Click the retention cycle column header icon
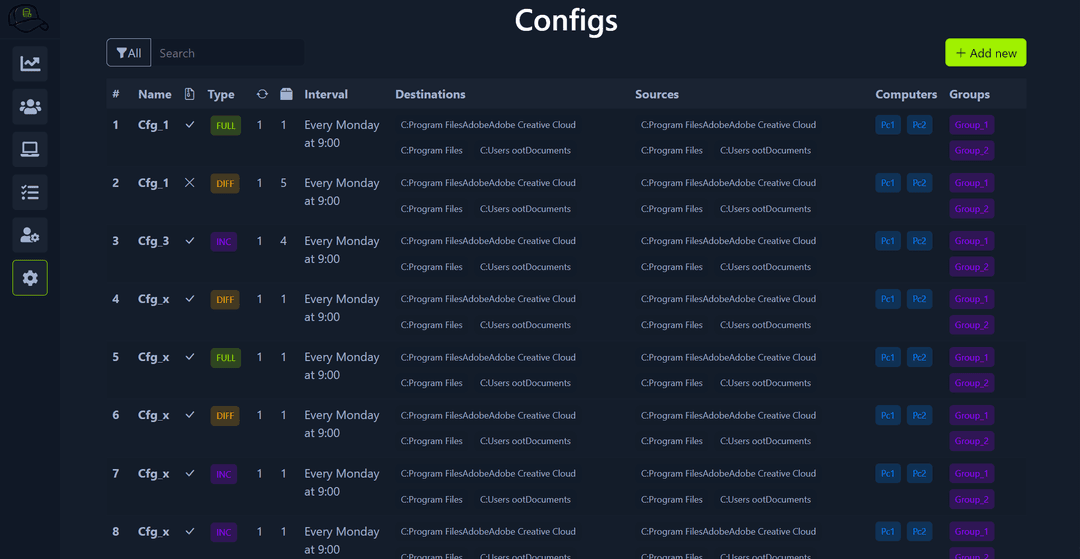The image size is (1080, 559). (x=262, y=94)
